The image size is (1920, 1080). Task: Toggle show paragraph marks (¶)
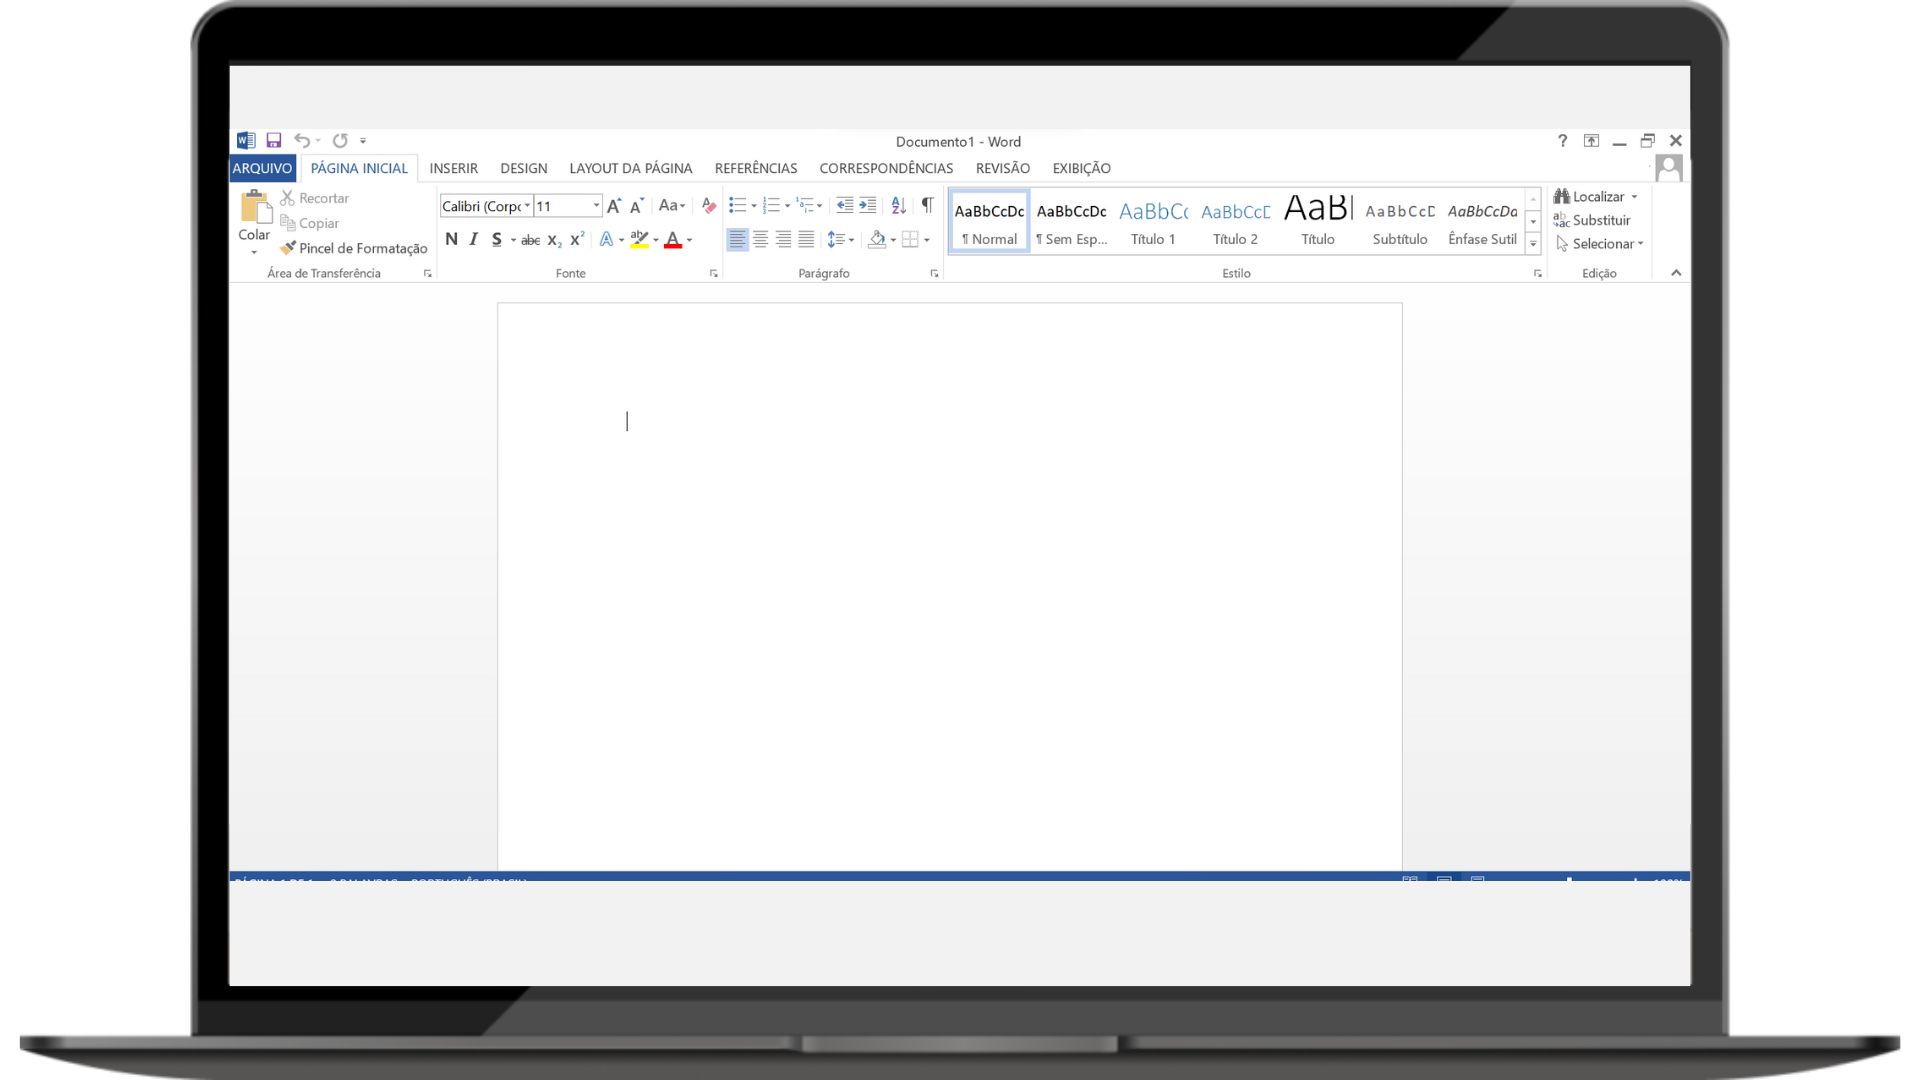pos(927,206)
